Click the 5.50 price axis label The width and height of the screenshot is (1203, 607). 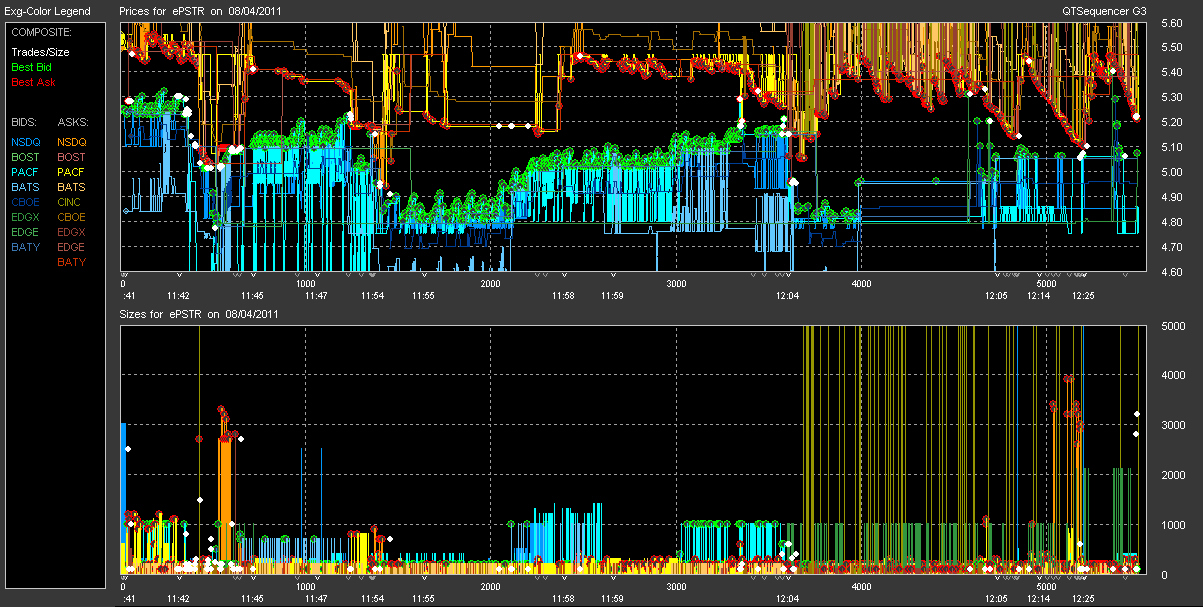tap(1172, 47)
